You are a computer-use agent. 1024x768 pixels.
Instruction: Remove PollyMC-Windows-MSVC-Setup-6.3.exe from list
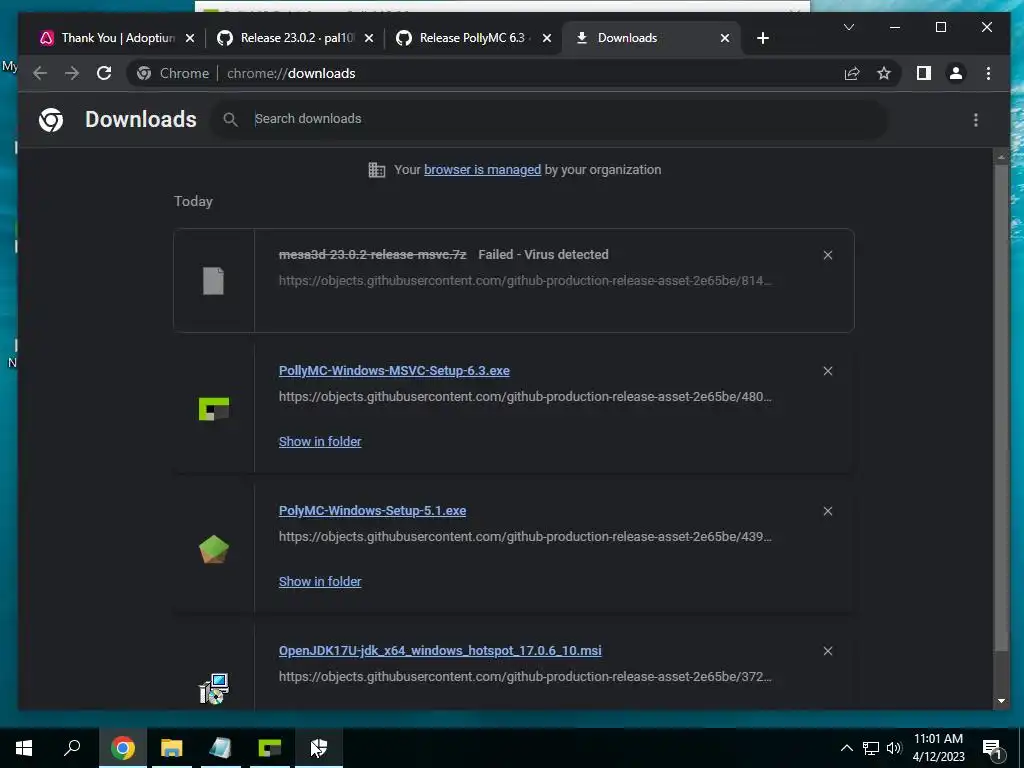827,371
